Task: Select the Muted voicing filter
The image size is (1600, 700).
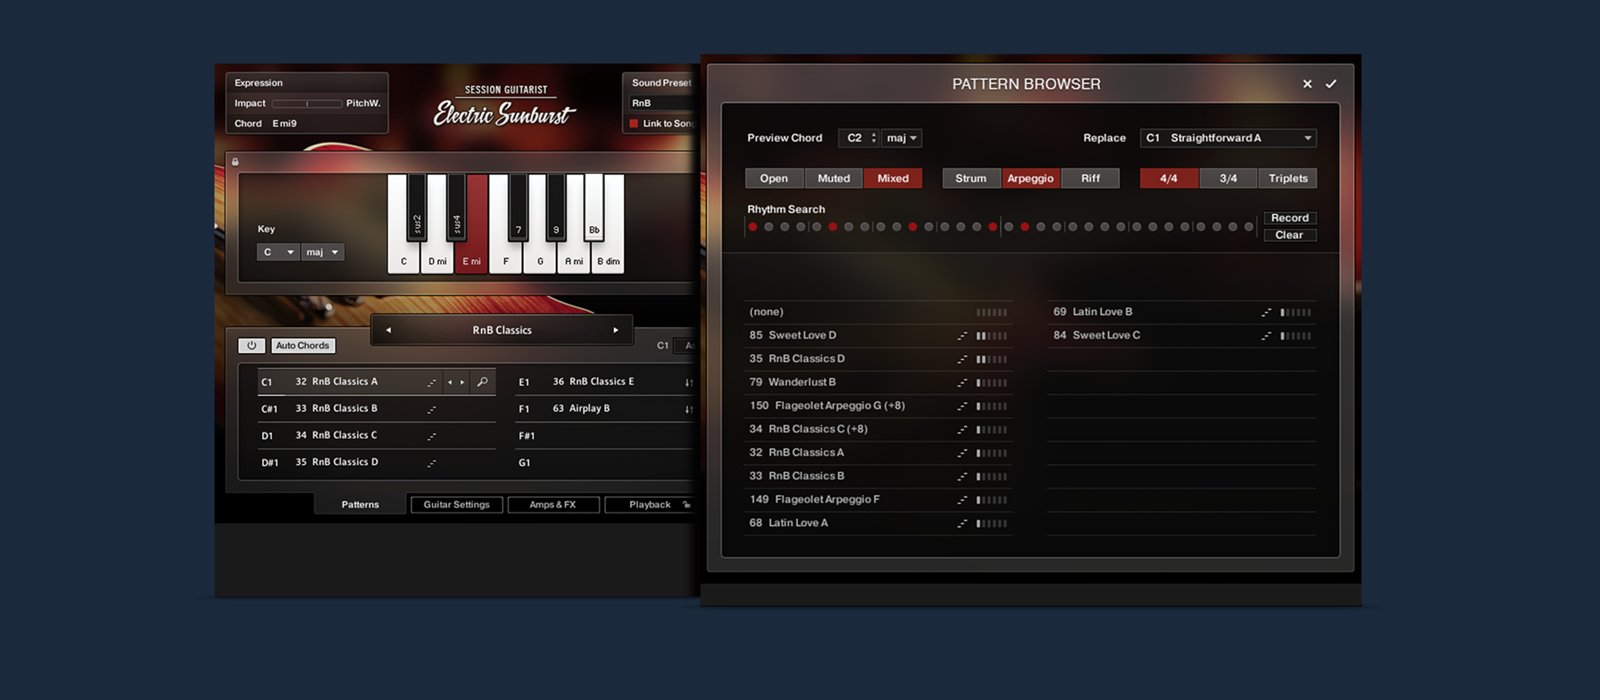Action: [x=833, y=179]
